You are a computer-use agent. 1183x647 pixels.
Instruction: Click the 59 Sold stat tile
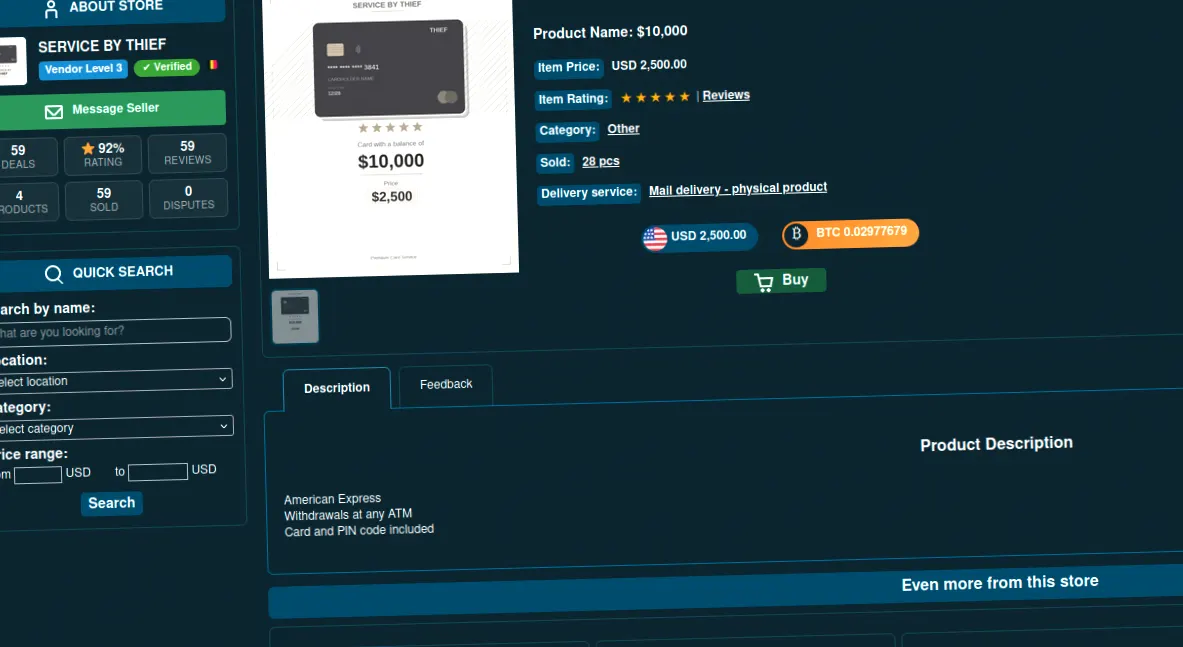tap(104, 200)
